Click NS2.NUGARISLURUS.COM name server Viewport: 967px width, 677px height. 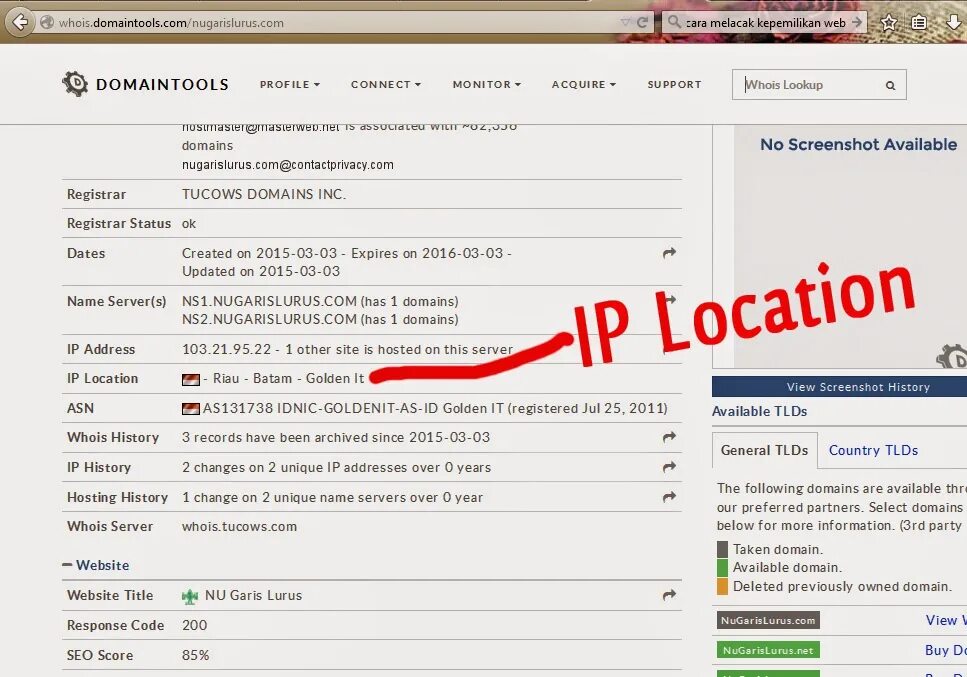(270, 319)
